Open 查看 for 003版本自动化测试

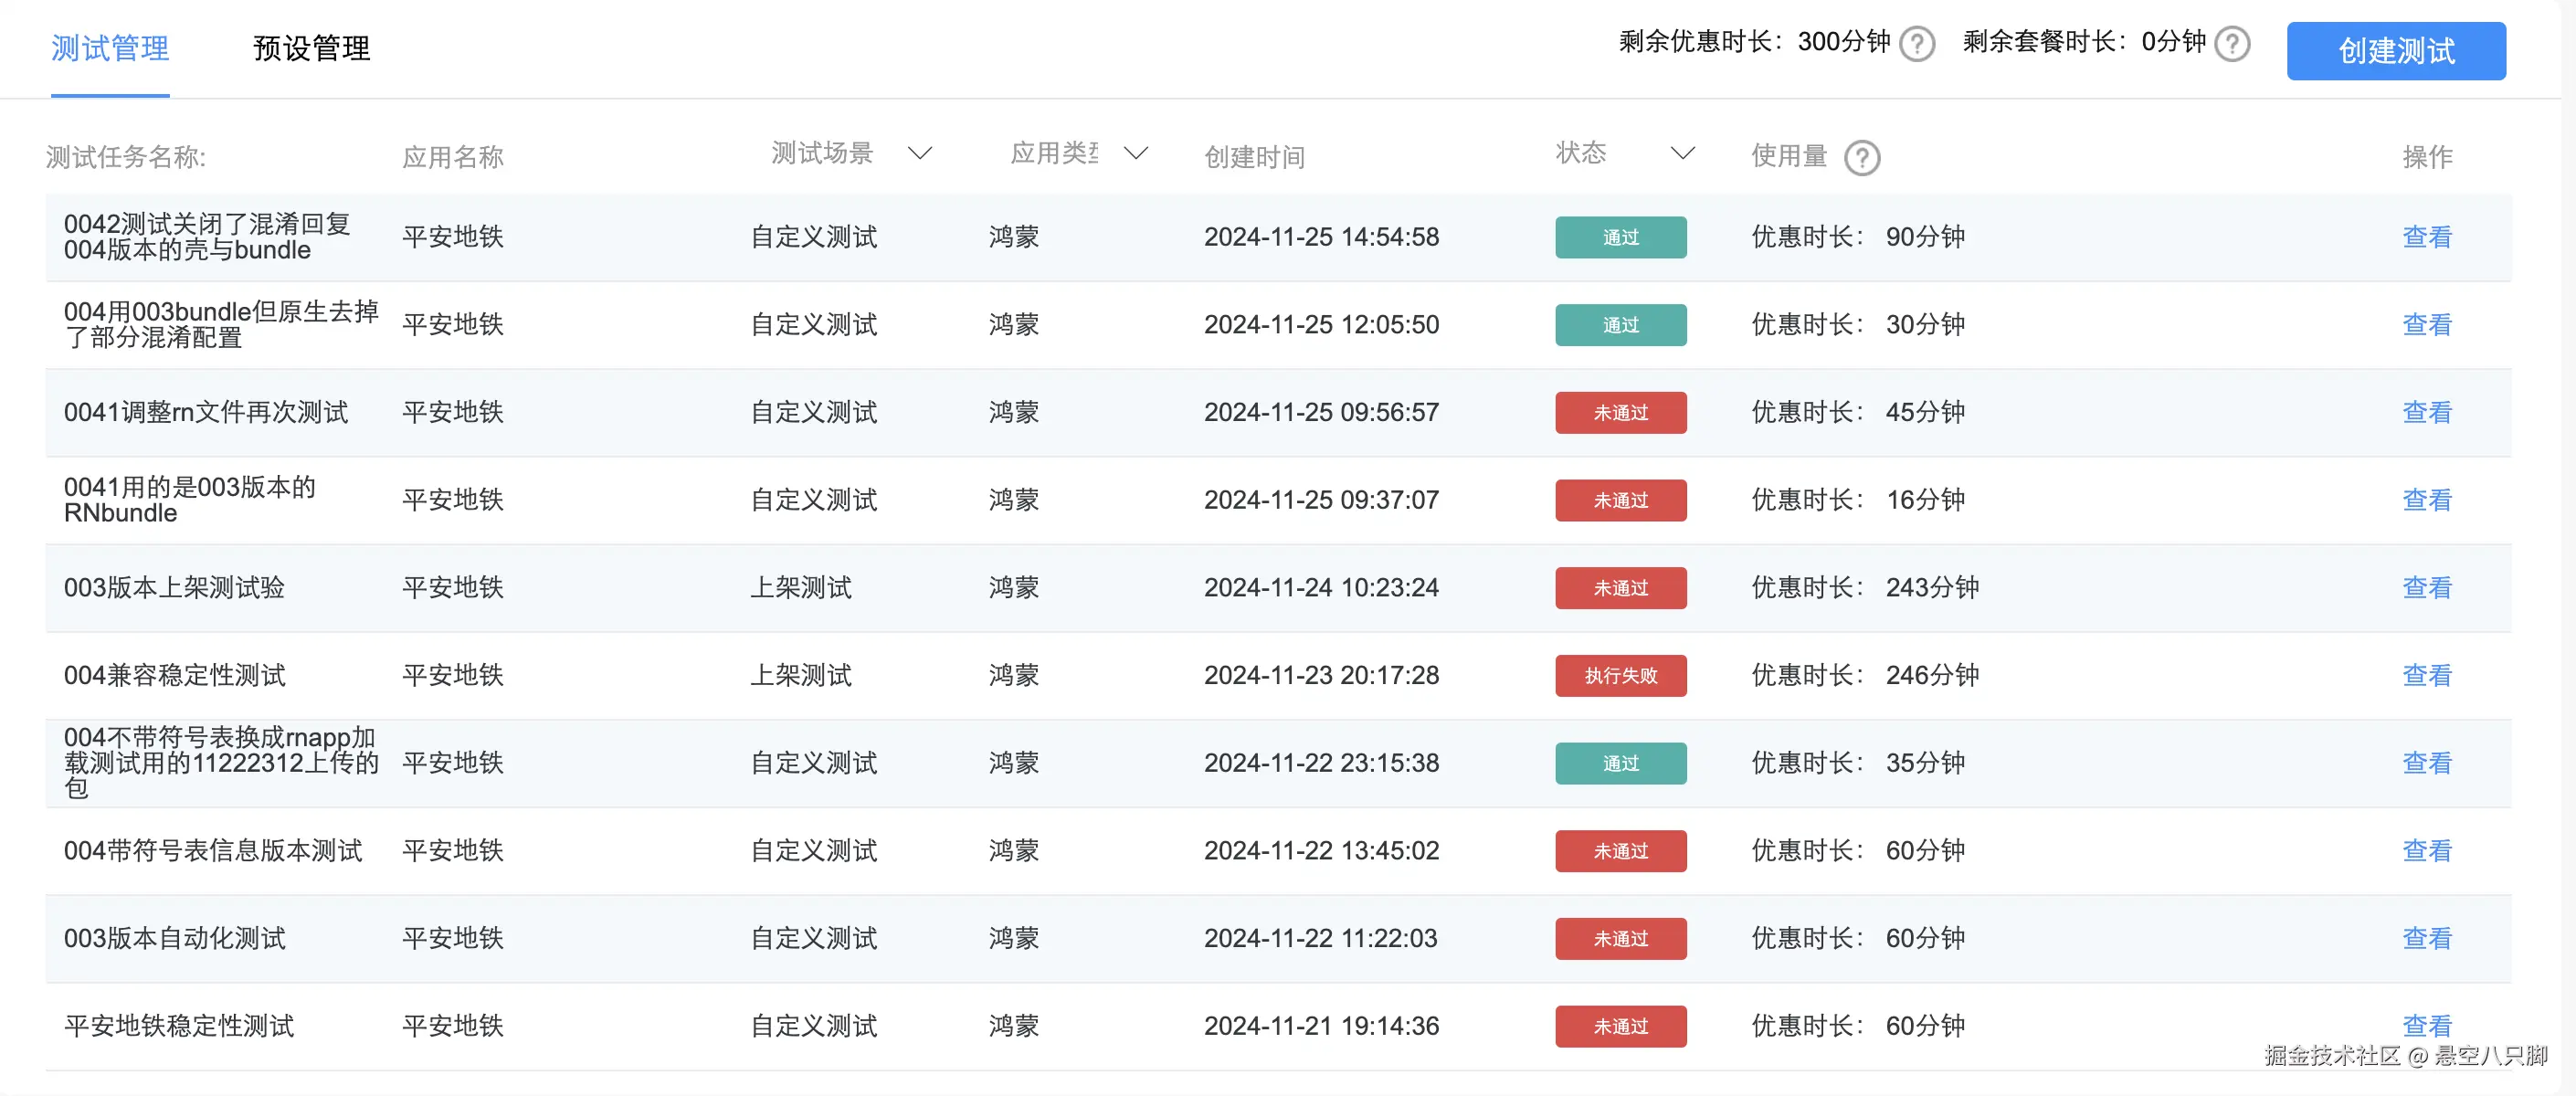pos(2428,938)
